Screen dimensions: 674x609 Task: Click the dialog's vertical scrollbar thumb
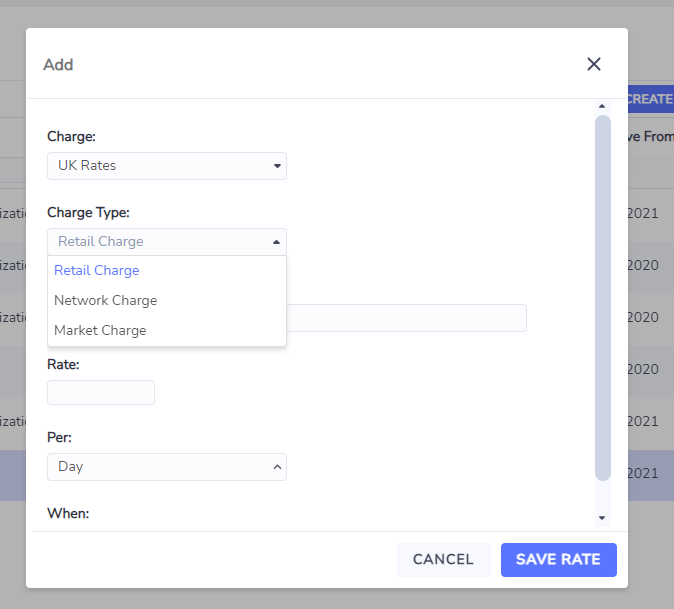(x=603, y=298)
